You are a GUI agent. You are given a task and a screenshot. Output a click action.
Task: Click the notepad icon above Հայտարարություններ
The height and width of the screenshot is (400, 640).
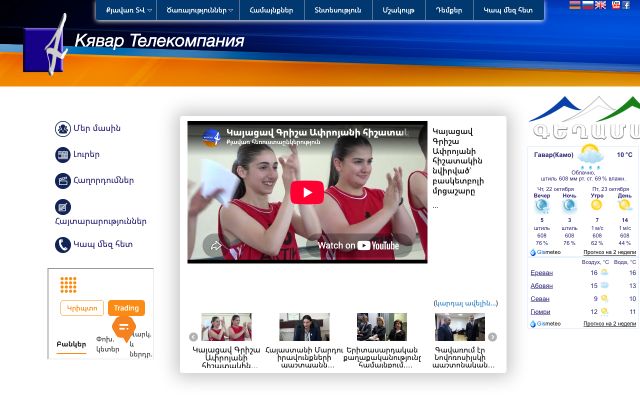[x=63, y=207]
